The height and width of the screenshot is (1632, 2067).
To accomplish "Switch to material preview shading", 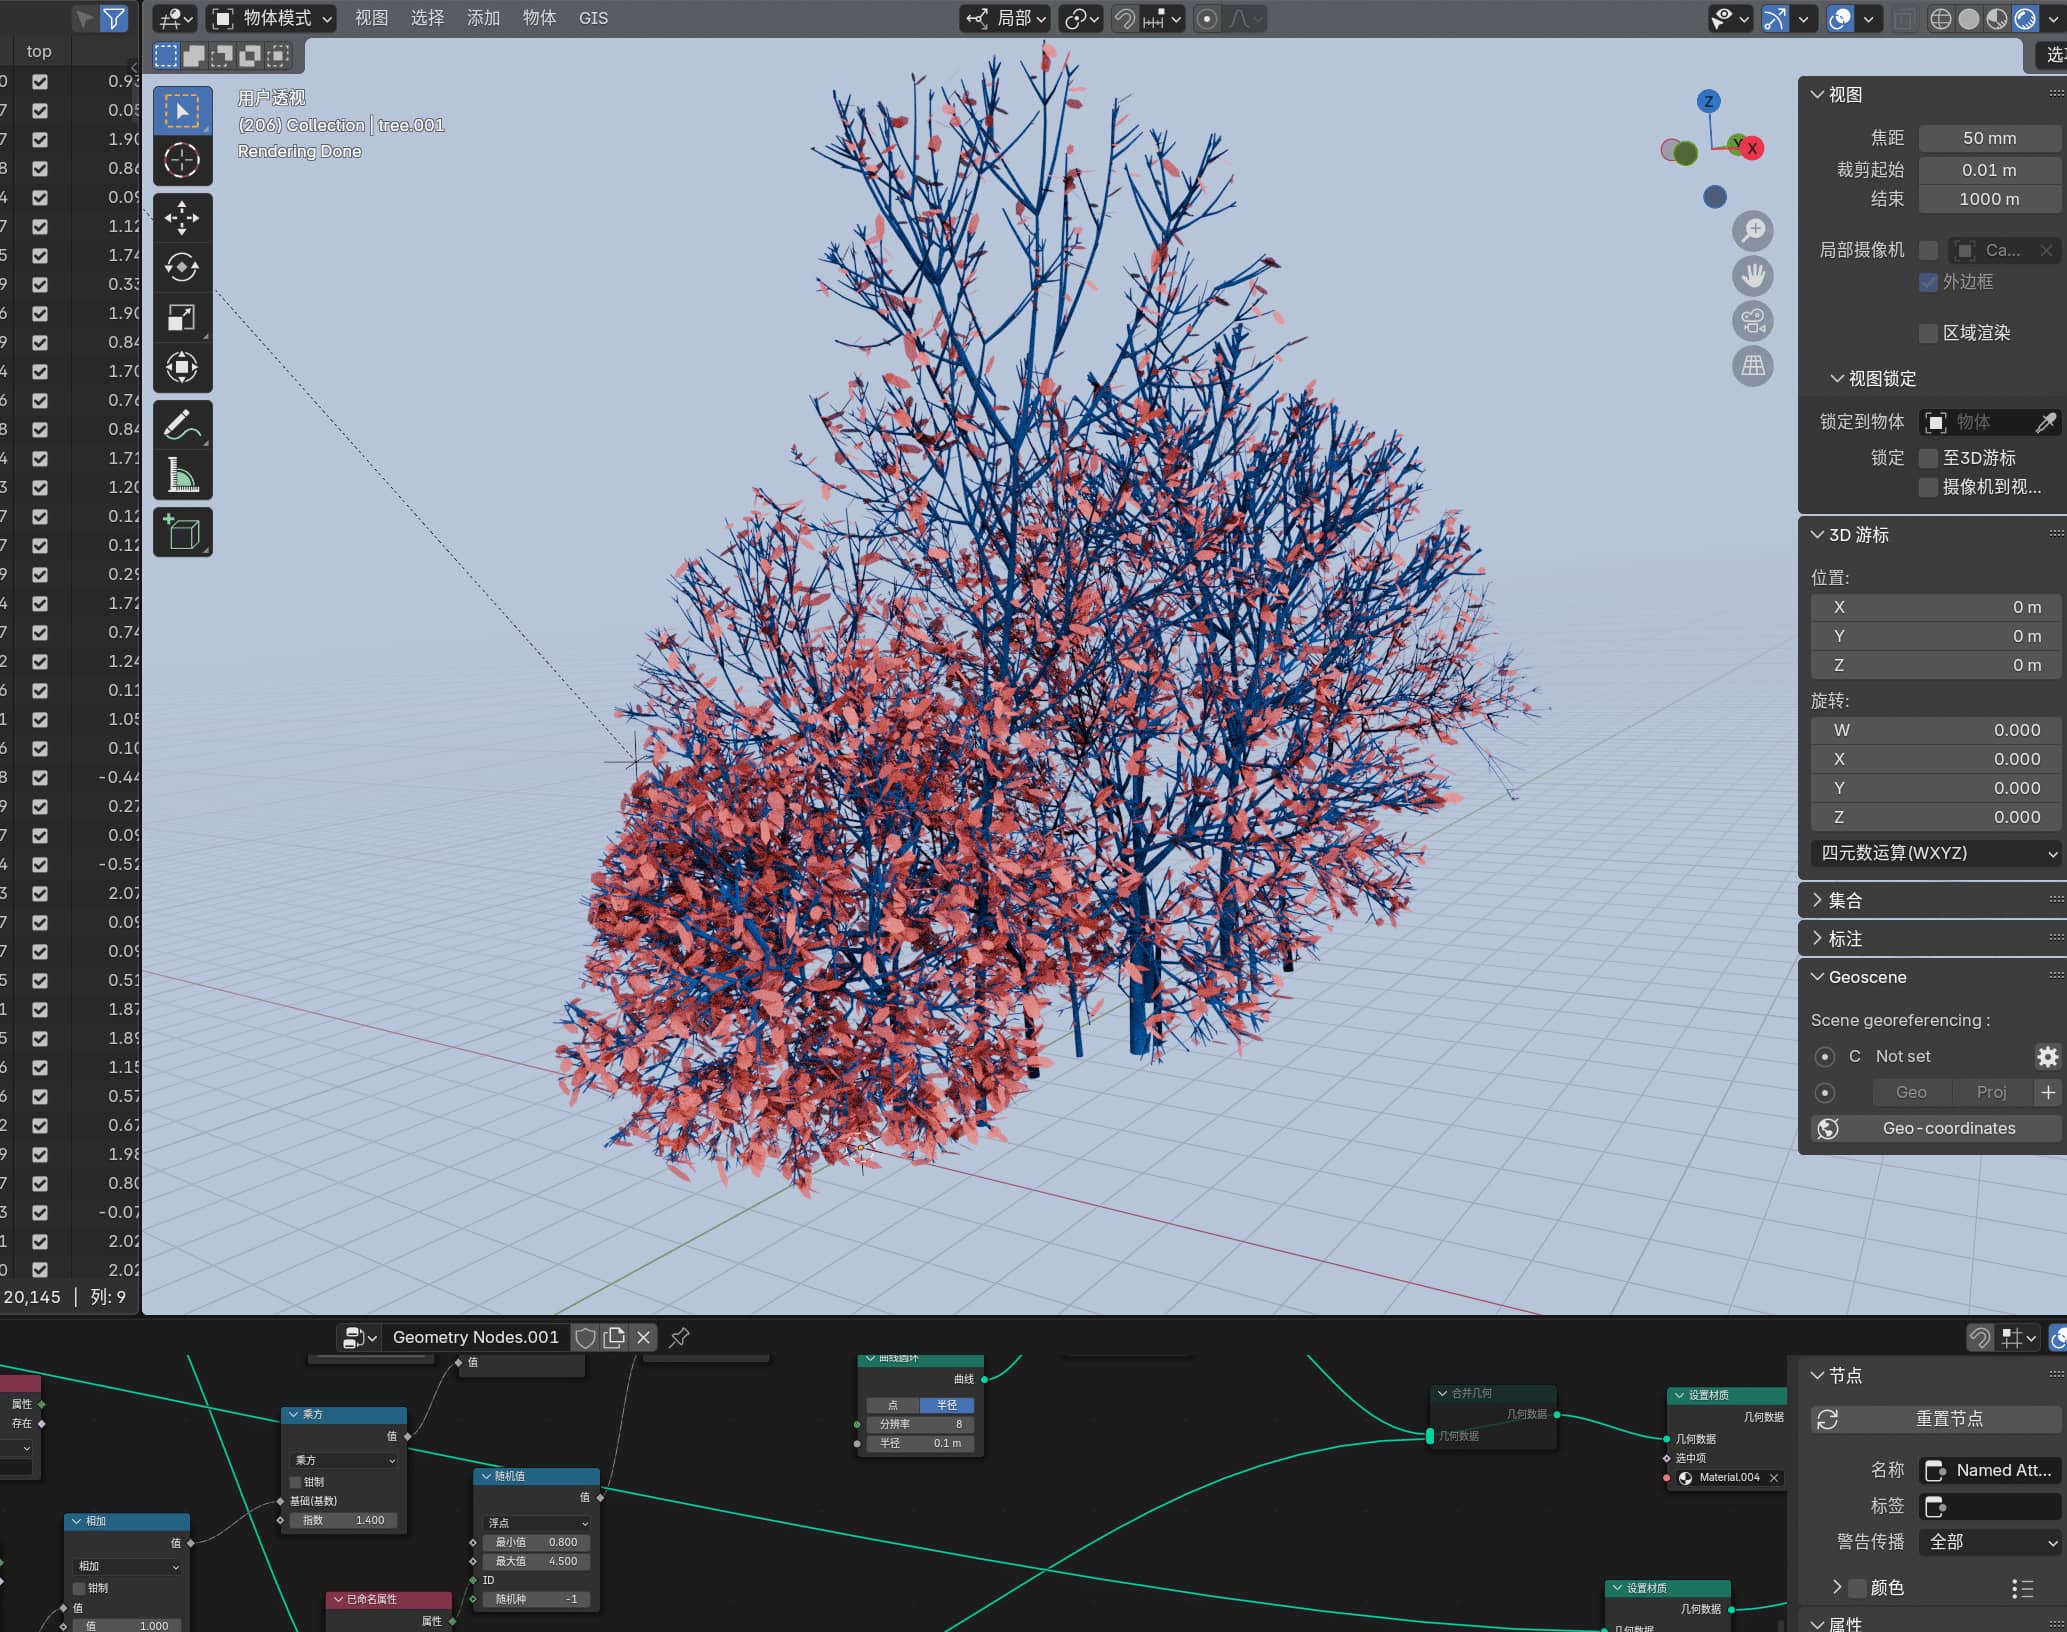I will pos(1997,19).
